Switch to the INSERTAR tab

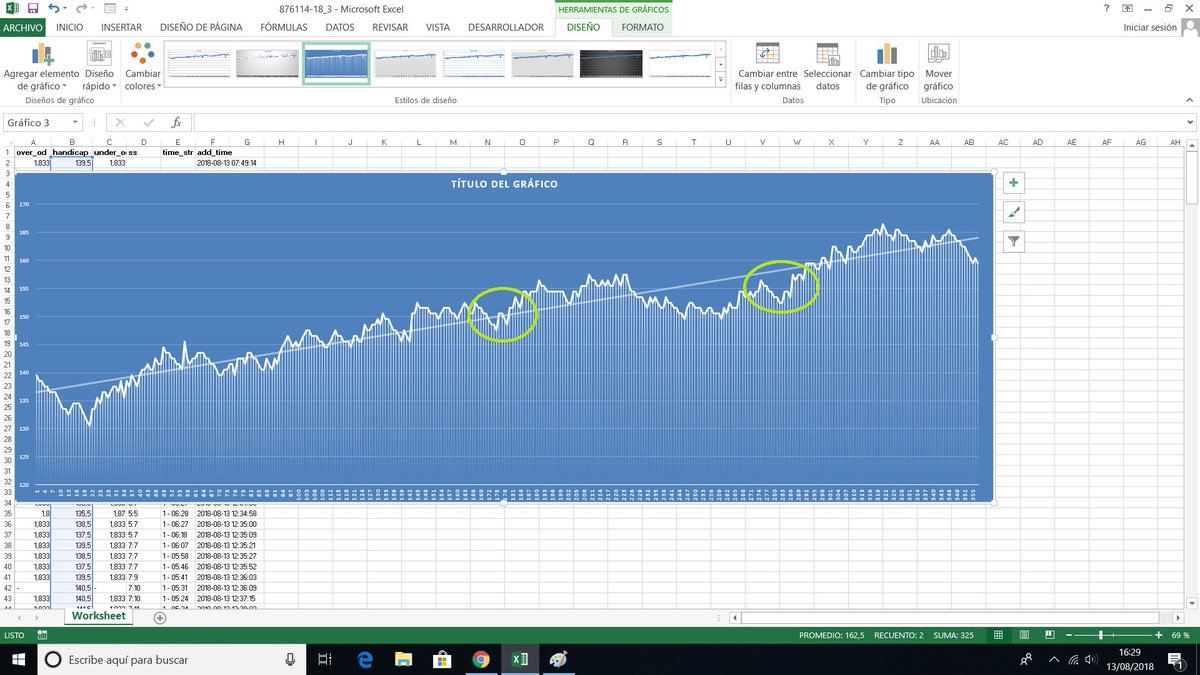(x=121, y=27)
